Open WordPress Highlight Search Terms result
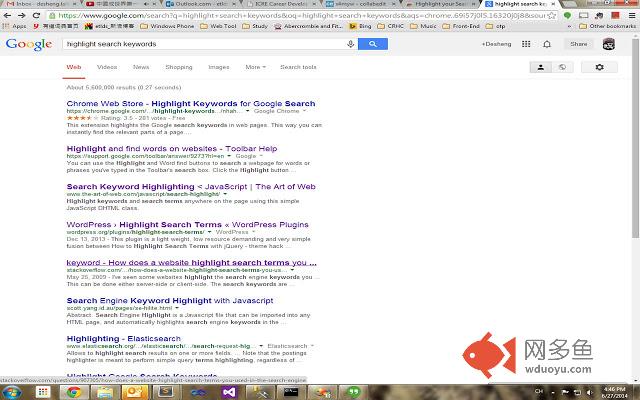 (x=187, y=224)
